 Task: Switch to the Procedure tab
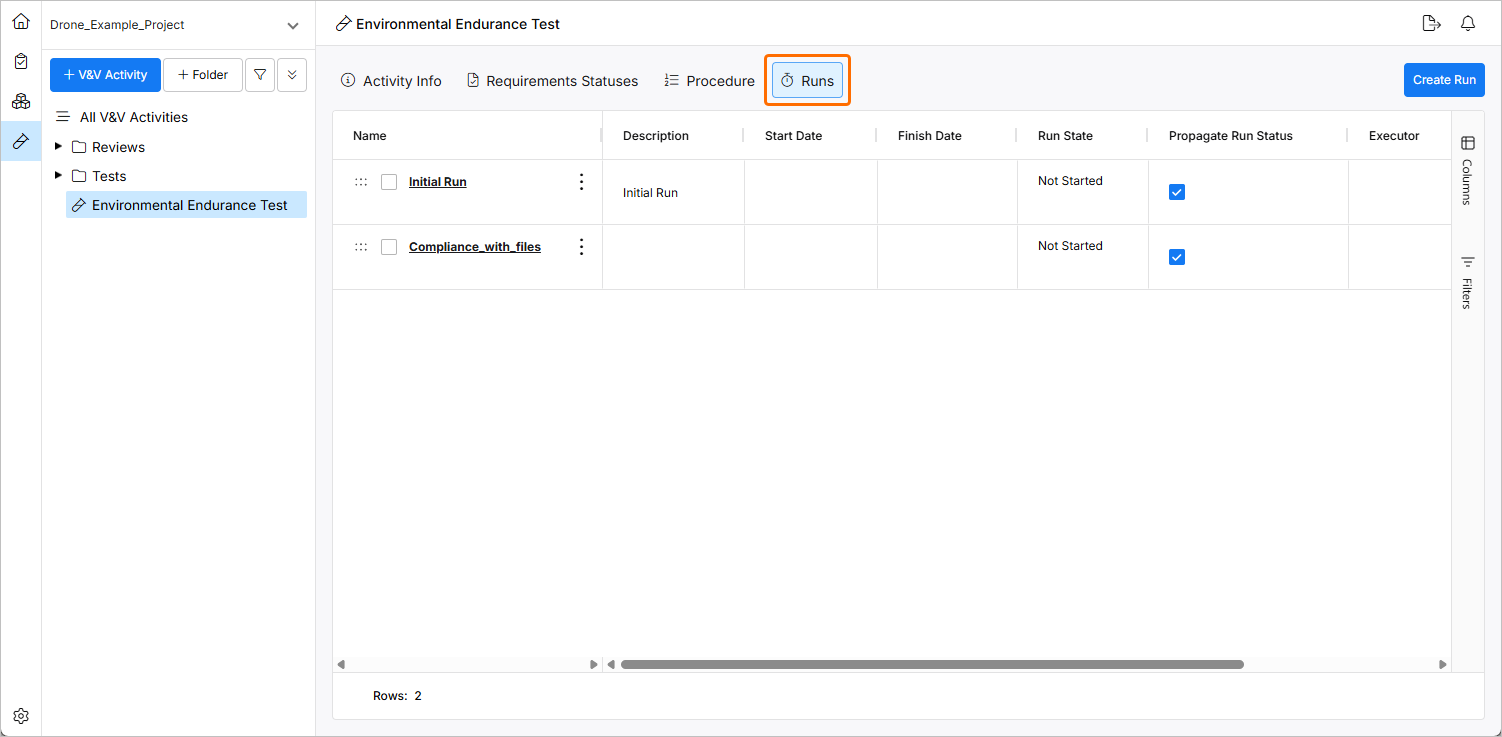[x=709, y=81]
